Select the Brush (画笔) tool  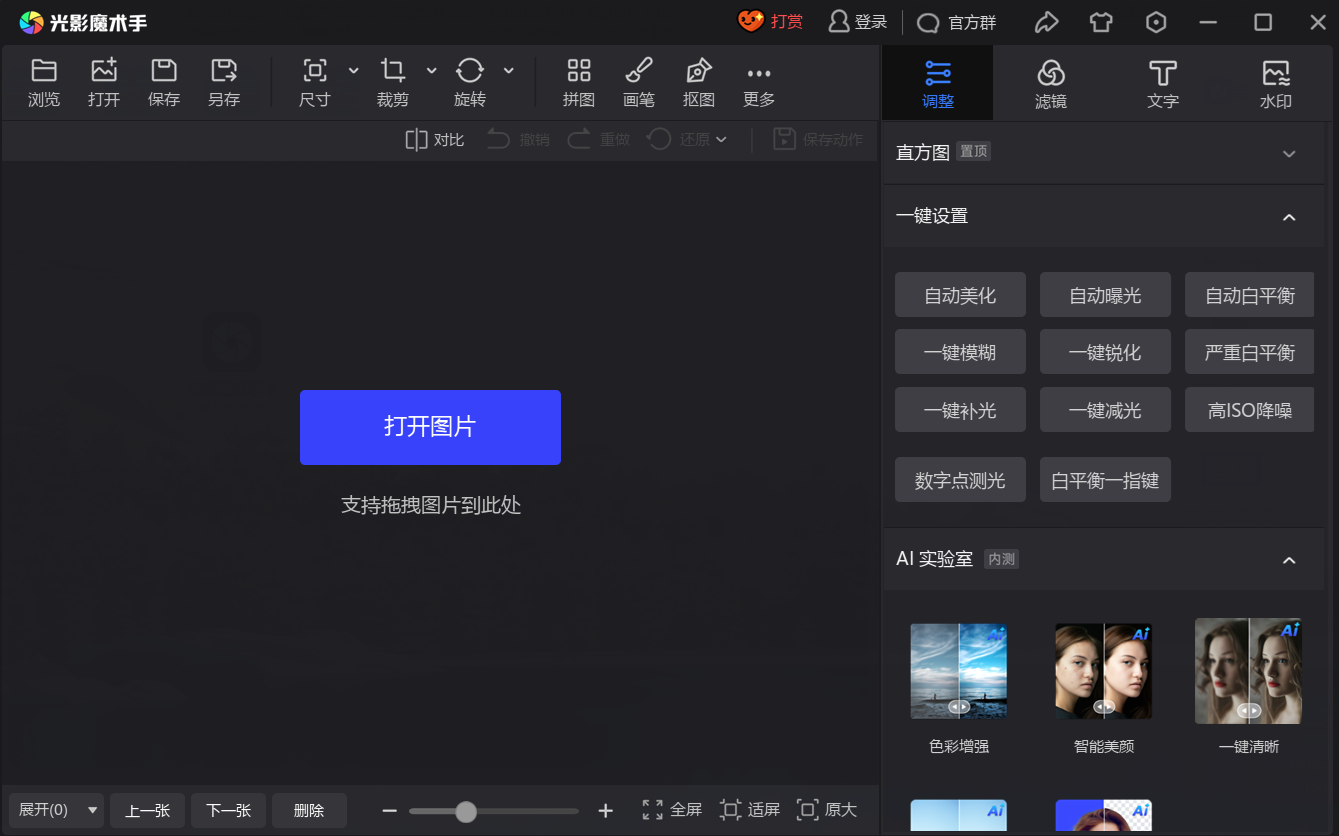point(639,71)
